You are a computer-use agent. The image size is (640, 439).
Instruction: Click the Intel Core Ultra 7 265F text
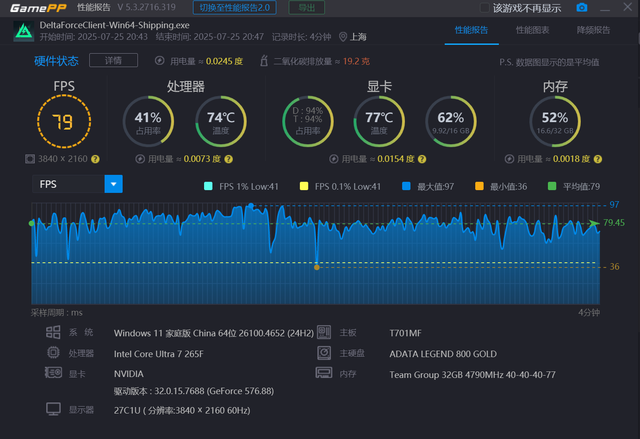[158, 354]
